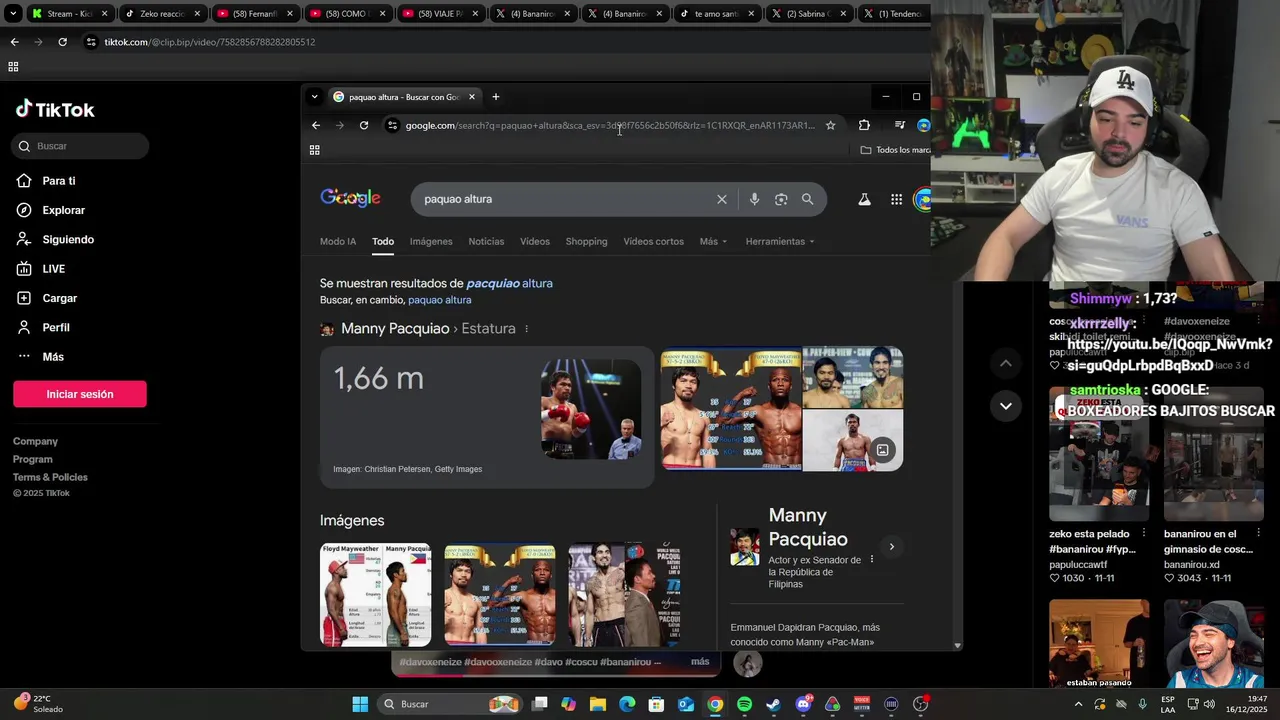Bookmark this page with the star icon

click(x=830, y=125)
